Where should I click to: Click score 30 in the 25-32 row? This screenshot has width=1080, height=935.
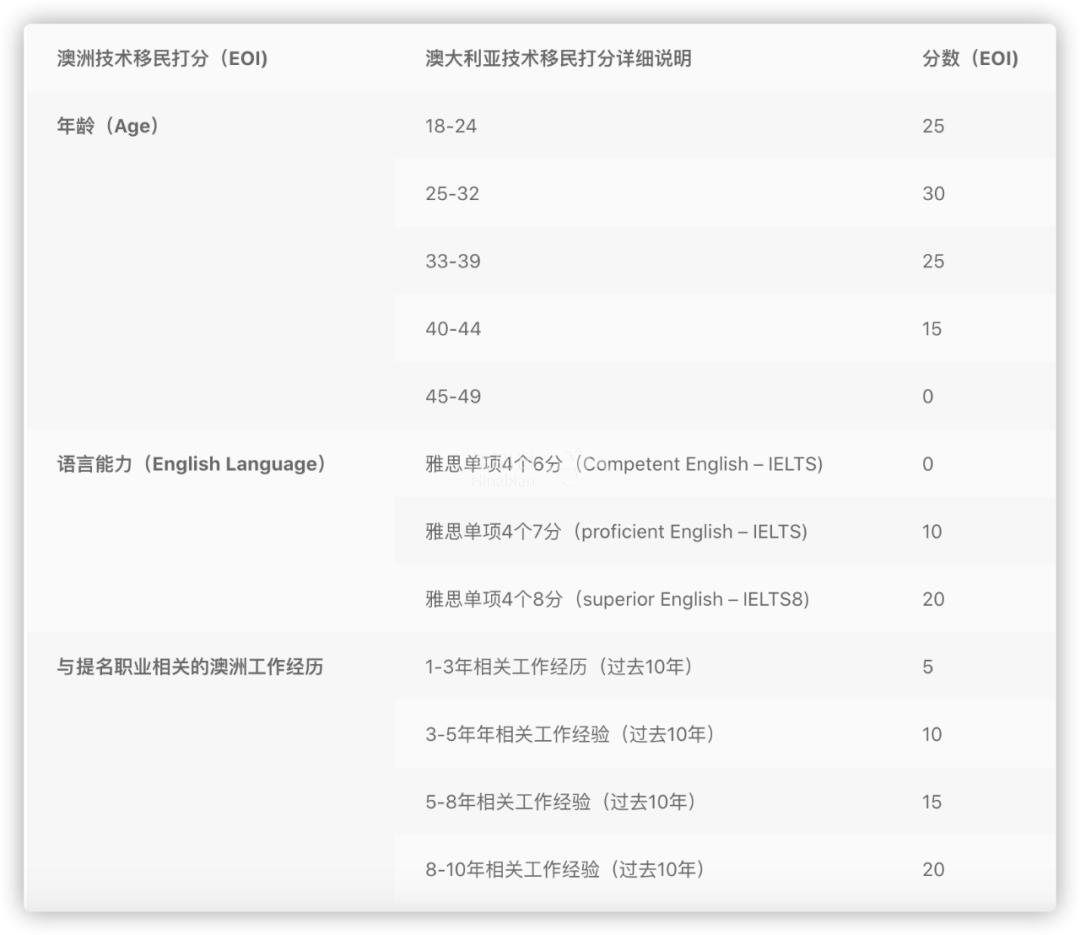pos(933,194)
